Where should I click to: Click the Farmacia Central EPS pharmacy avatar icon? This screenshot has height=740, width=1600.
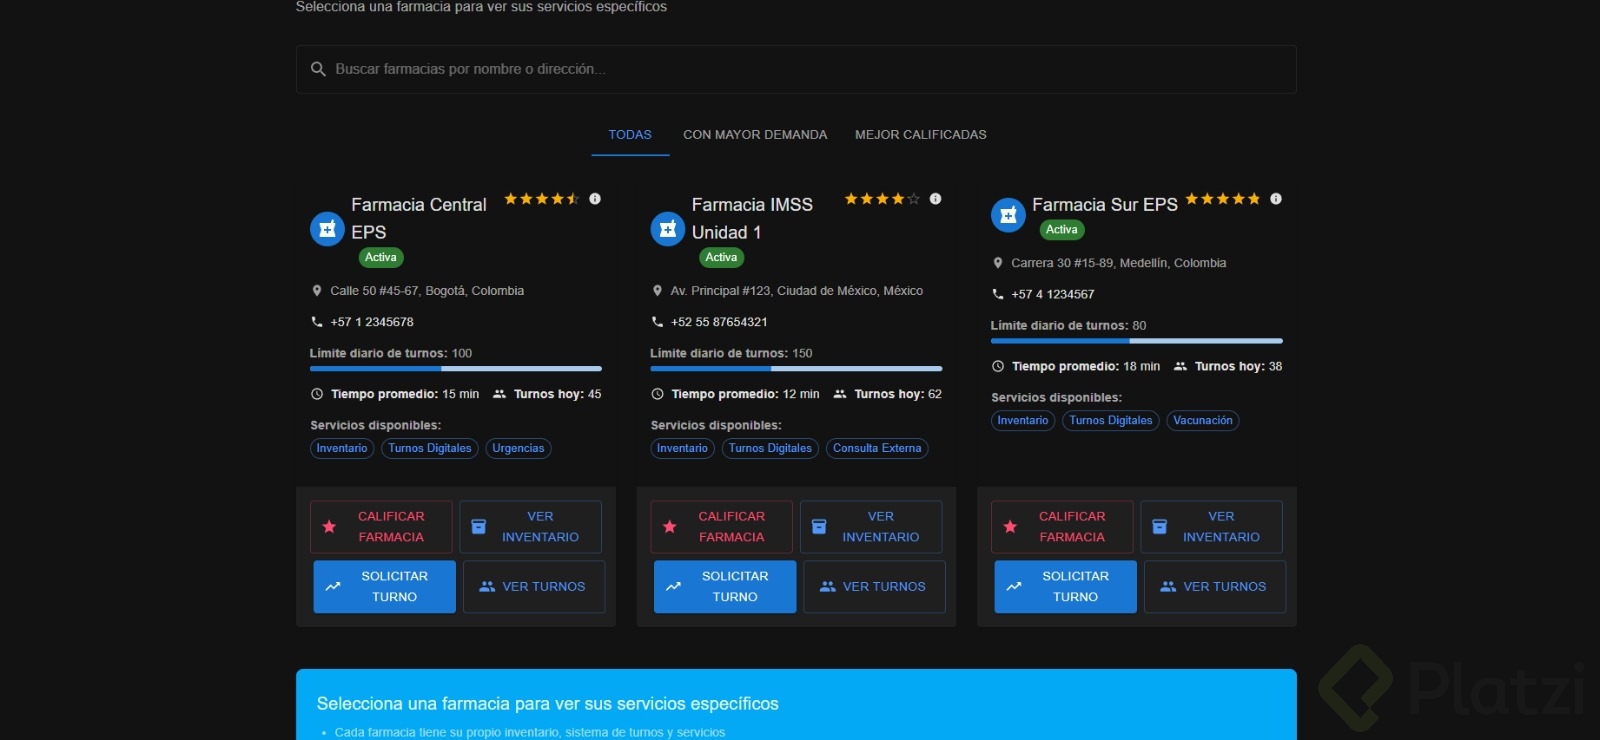[x=327, y=229]
